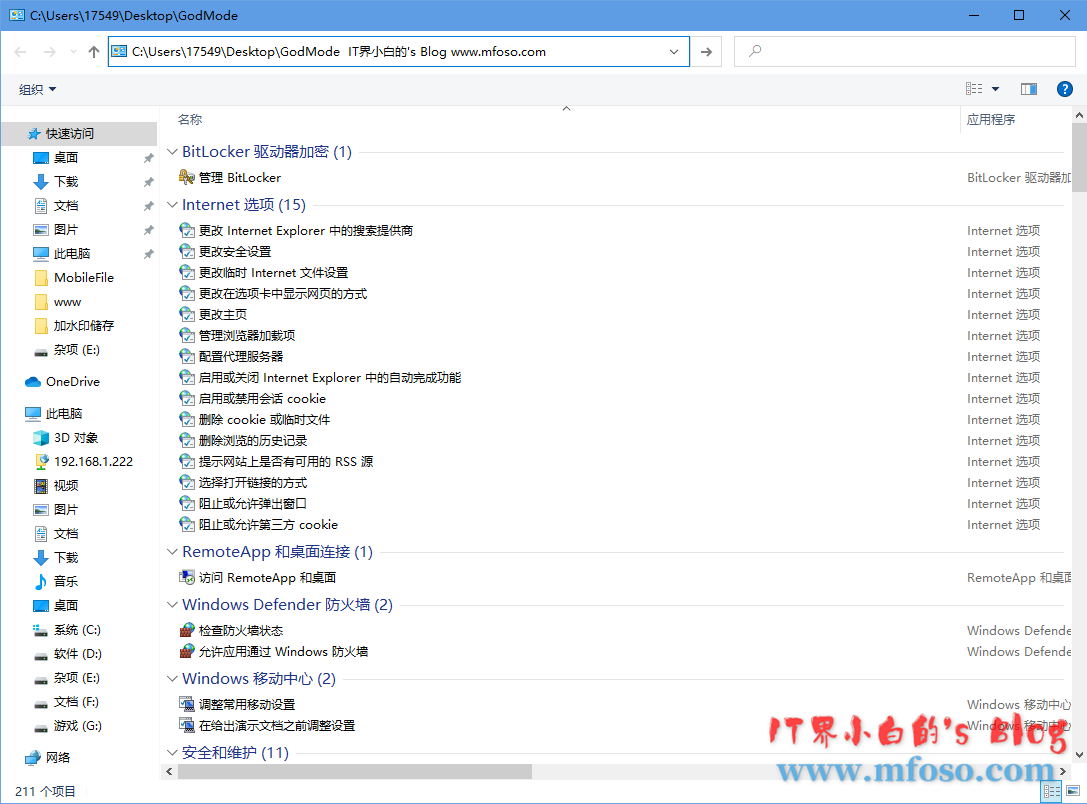The image size is (1087, 804).
Task: Open the www folder
Action: click(67, 302)
